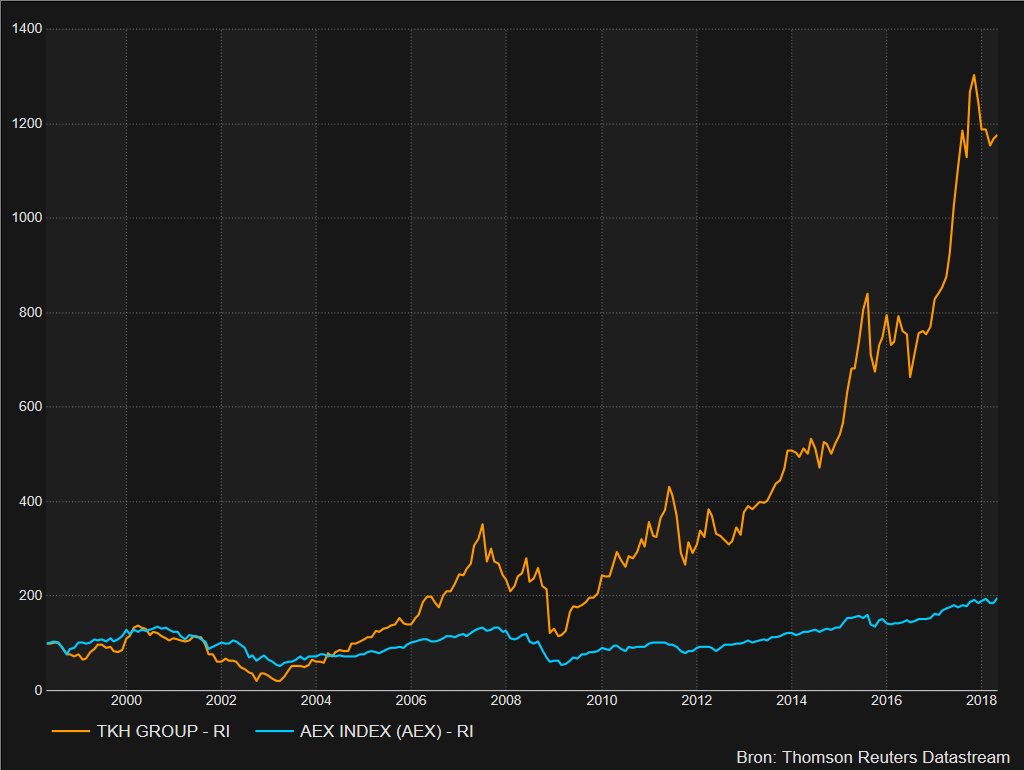Click the 0 y-axis label
Viewport: 1024px width, 770px height.
[39, 690]
